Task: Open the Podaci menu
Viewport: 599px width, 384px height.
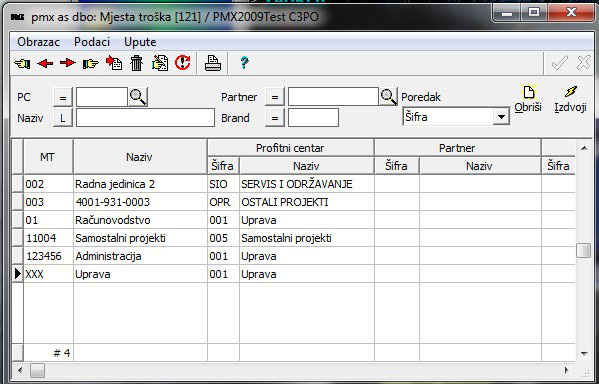Action: coord(92,42)
